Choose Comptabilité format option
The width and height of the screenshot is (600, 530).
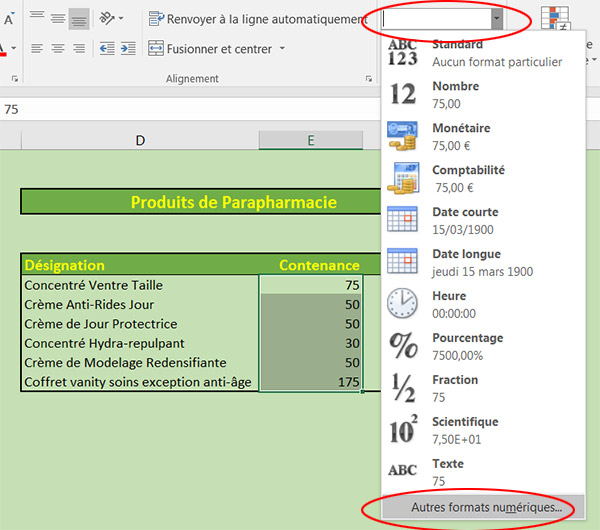[483, 178]
